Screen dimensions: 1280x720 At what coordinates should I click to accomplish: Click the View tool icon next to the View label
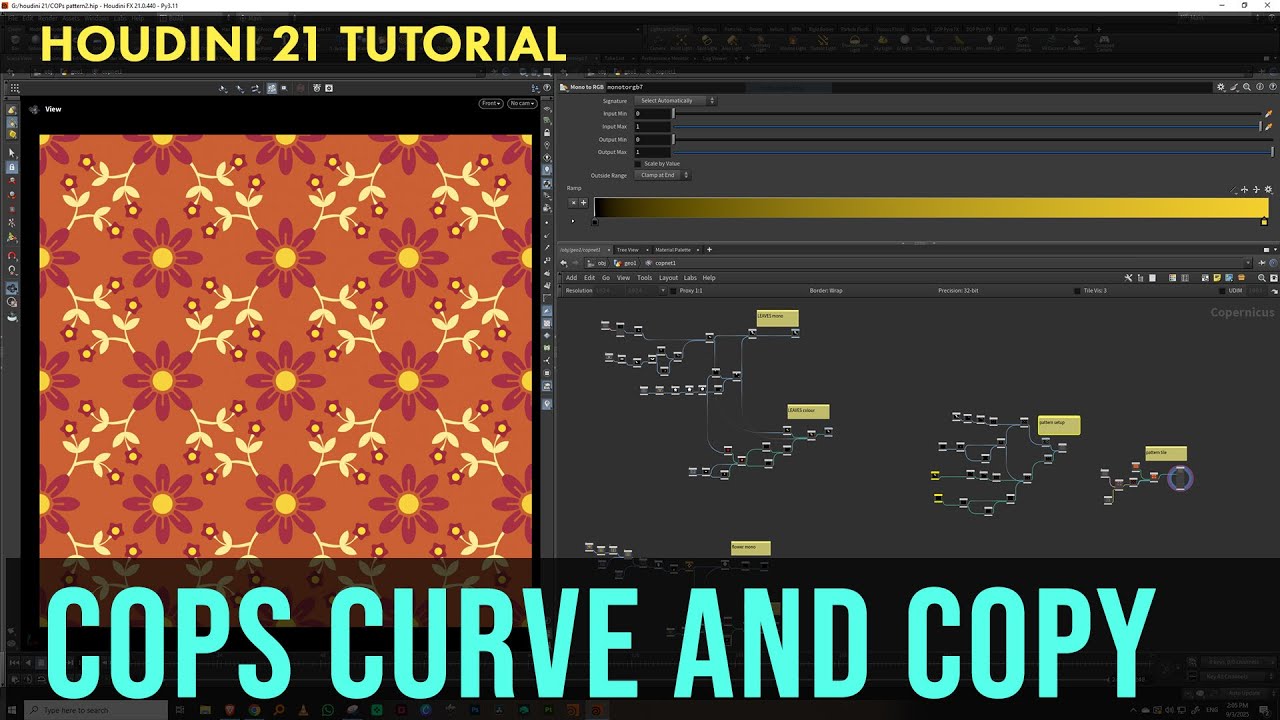tap(34, 109)
